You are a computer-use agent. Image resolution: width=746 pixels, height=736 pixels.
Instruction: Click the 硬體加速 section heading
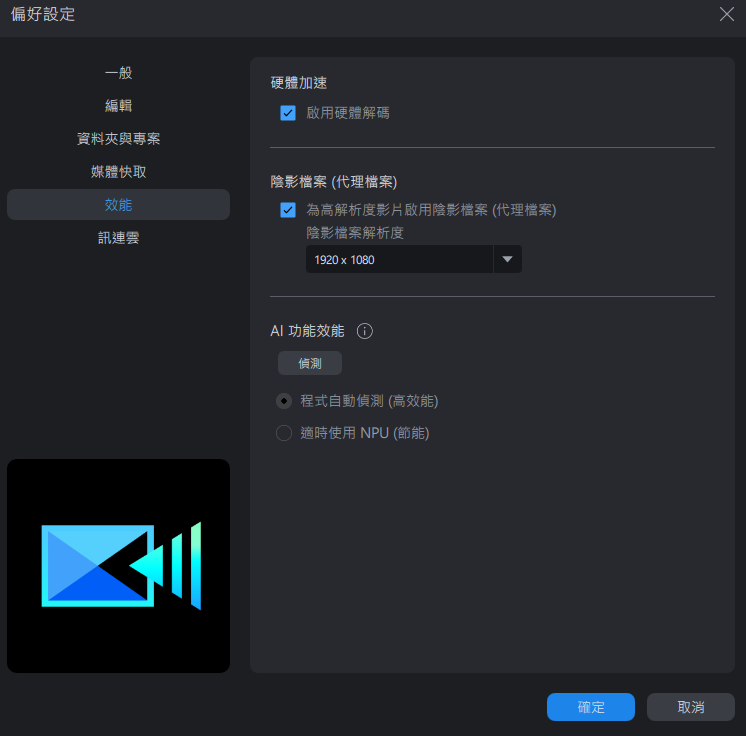point(299,83)
